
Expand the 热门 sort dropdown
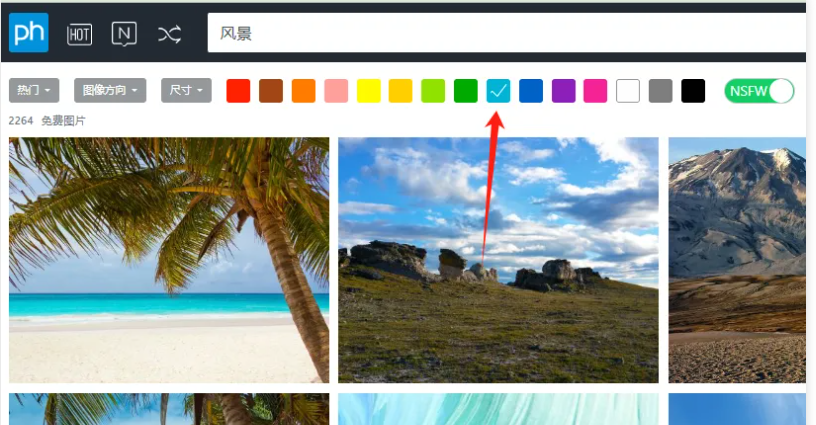34,91
